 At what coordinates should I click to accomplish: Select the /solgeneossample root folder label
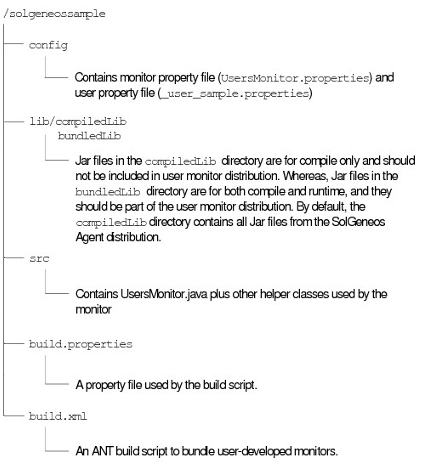pos(54,14)
